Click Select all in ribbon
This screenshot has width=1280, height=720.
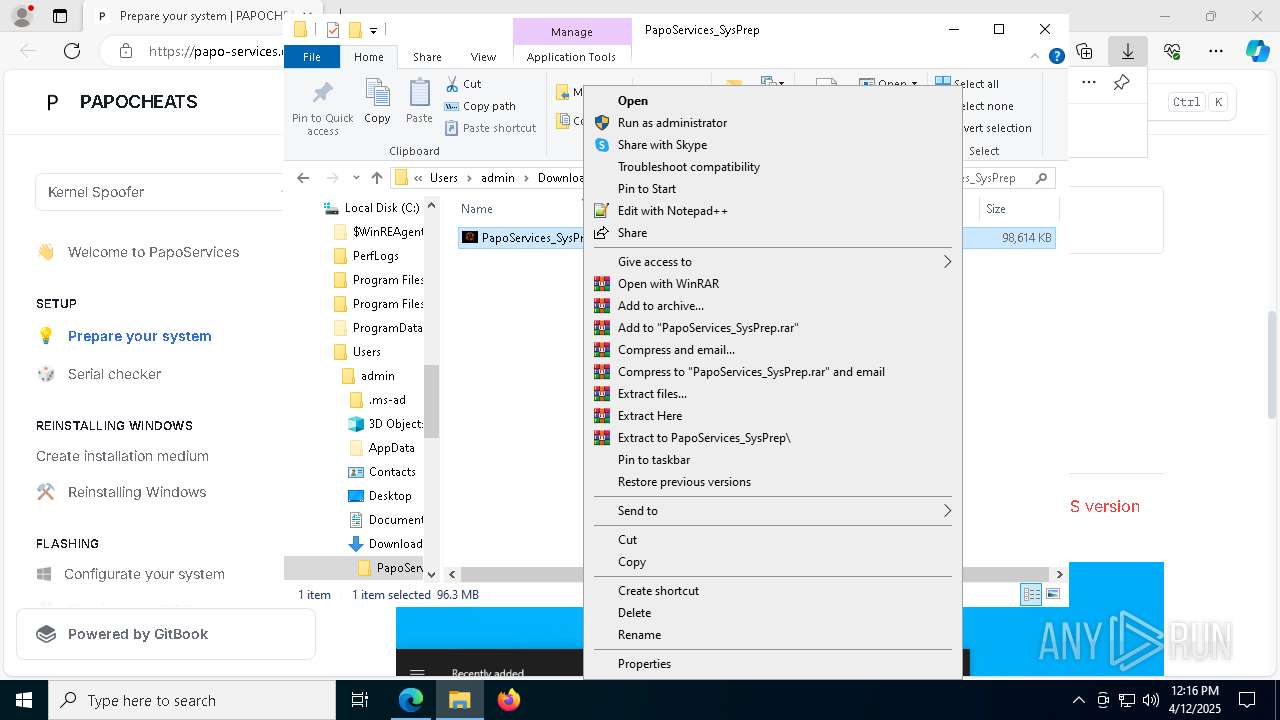click(x=967, y=84)
